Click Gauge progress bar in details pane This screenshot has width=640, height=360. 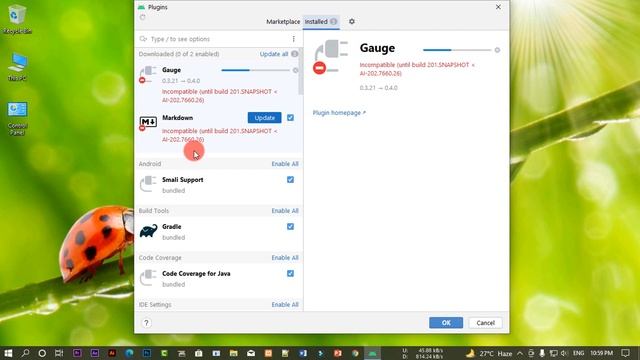pos(457,50)
